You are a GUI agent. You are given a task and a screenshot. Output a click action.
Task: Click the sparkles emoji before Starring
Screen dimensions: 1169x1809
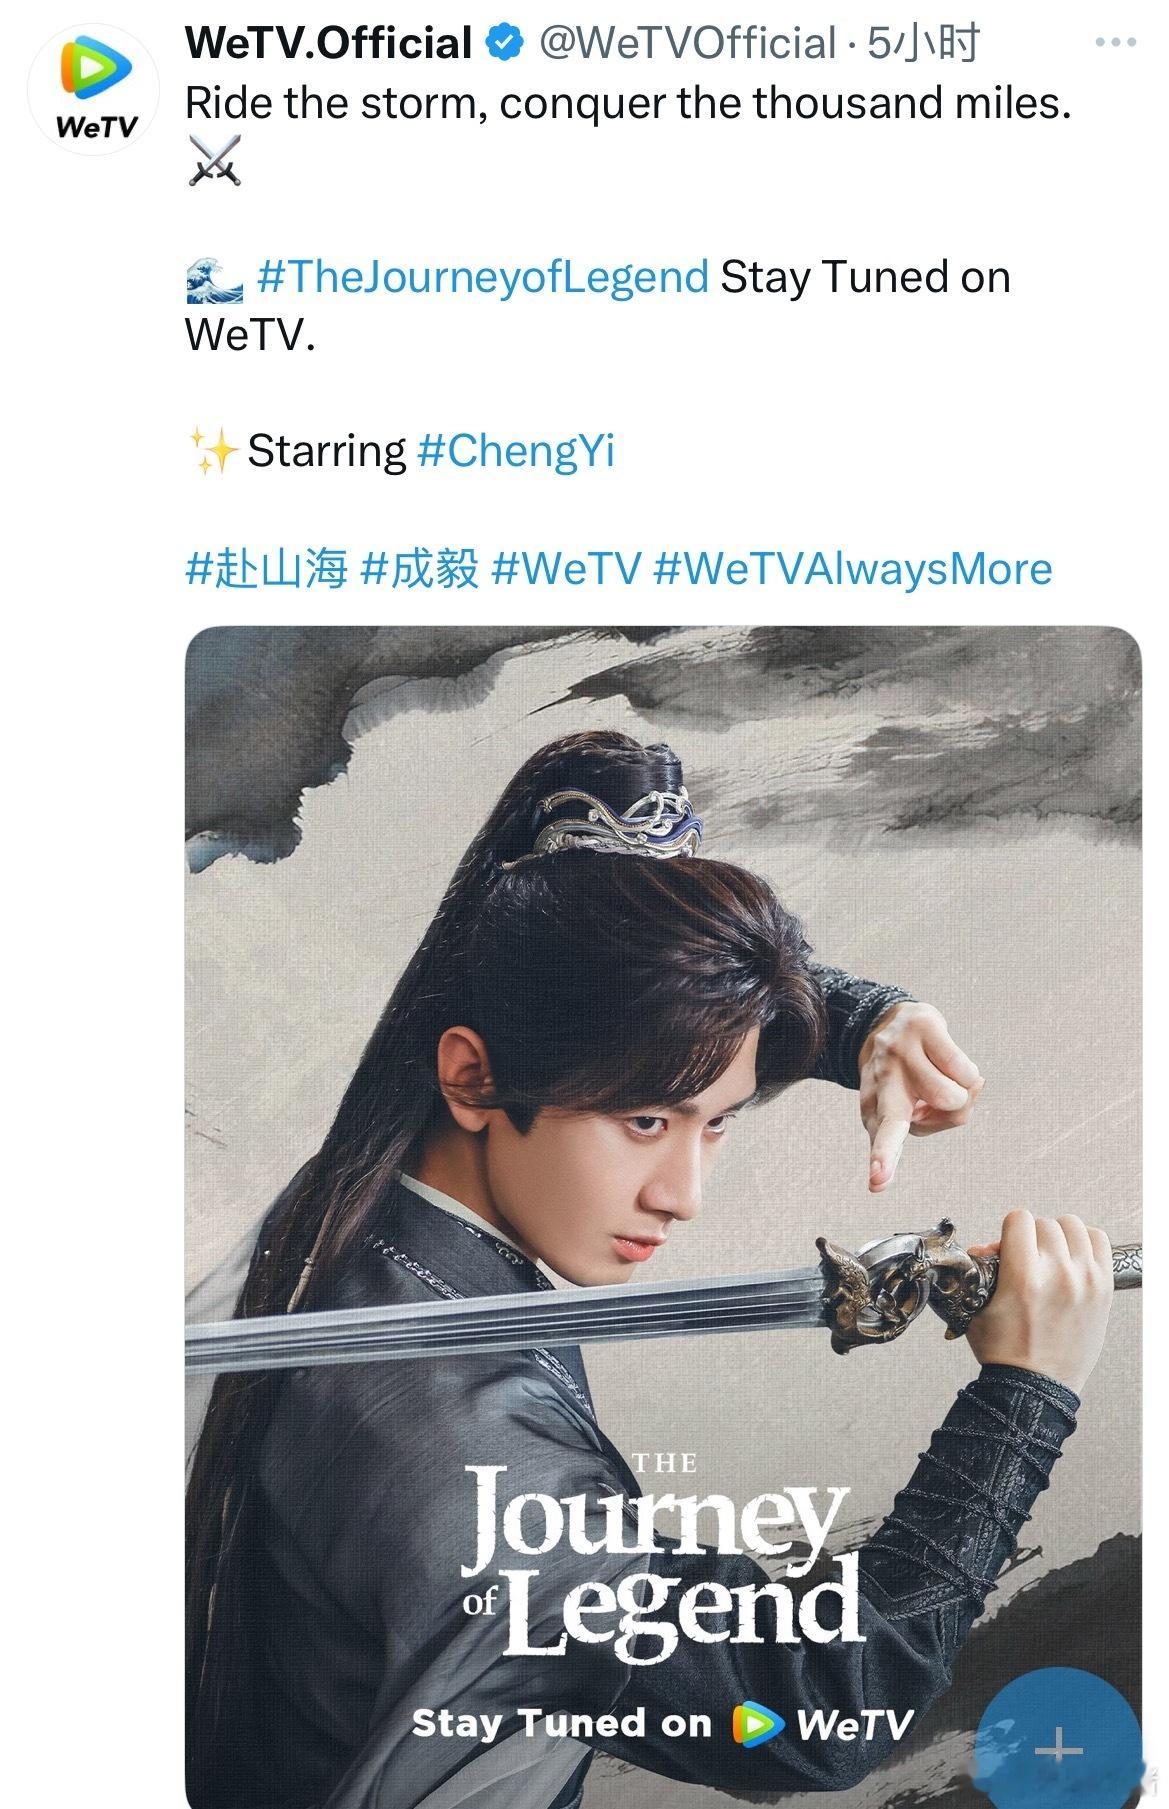(213, 451)
